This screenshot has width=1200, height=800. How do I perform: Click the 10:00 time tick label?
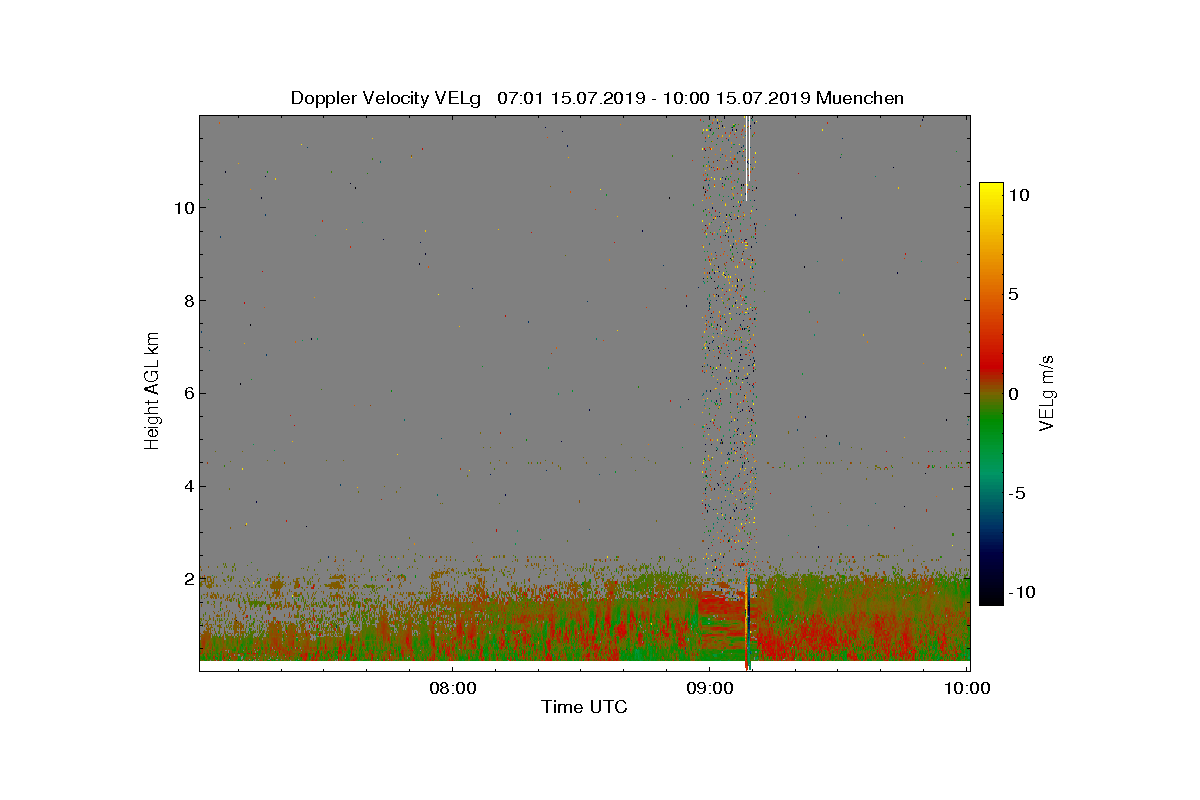[x=967, y=688]
